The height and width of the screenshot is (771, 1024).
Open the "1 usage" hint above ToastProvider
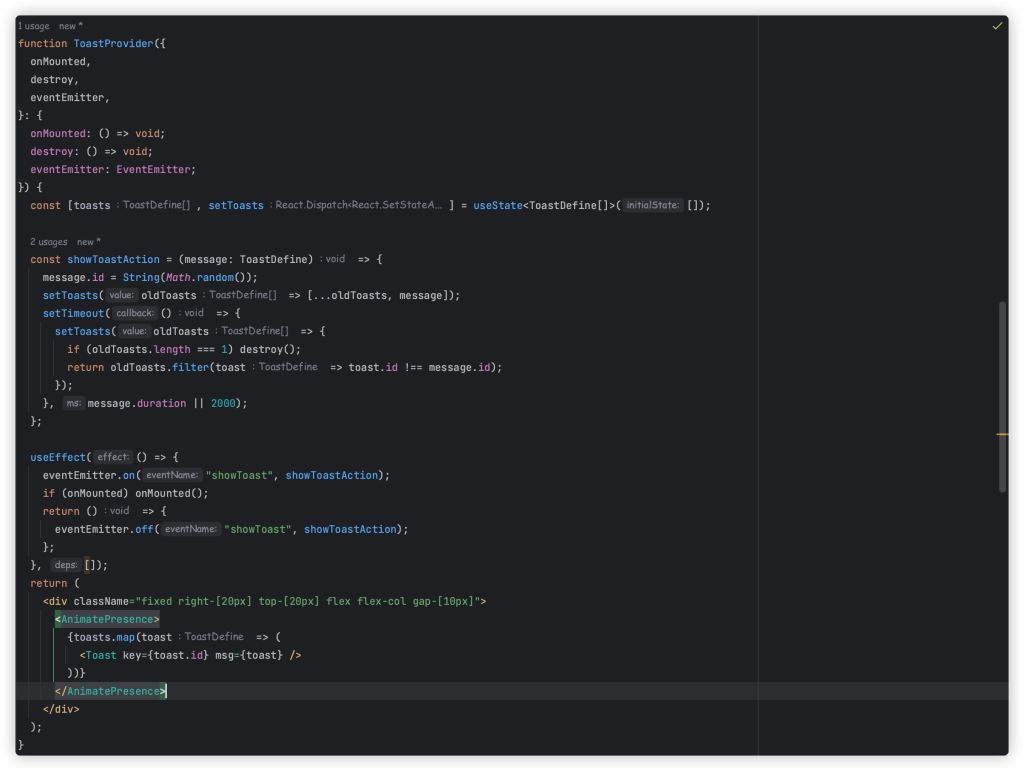click(33, 26)
